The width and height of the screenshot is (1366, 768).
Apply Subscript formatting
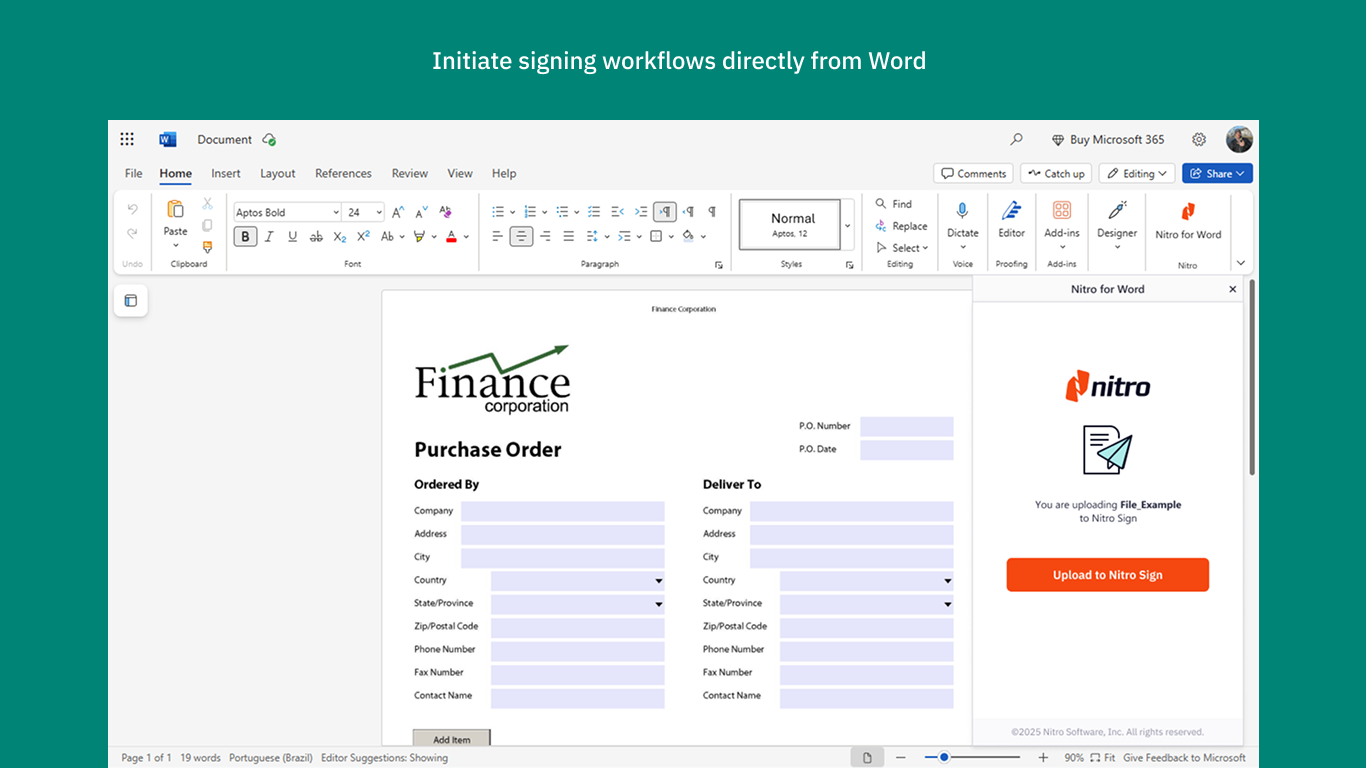tap(340, 237)
